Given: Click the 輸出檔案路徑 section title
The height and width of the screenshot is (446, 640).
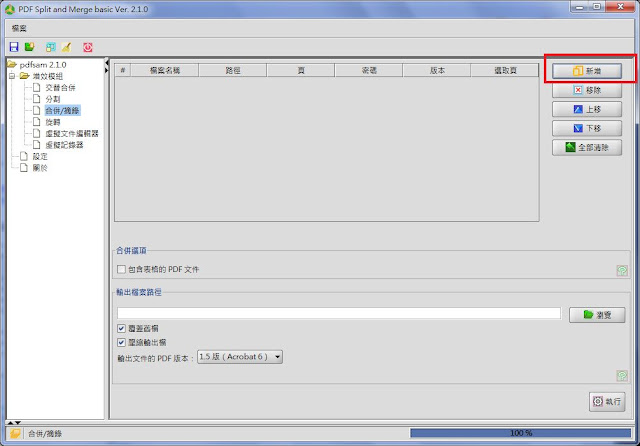Looking at the screenshot, I should (139, 292).
